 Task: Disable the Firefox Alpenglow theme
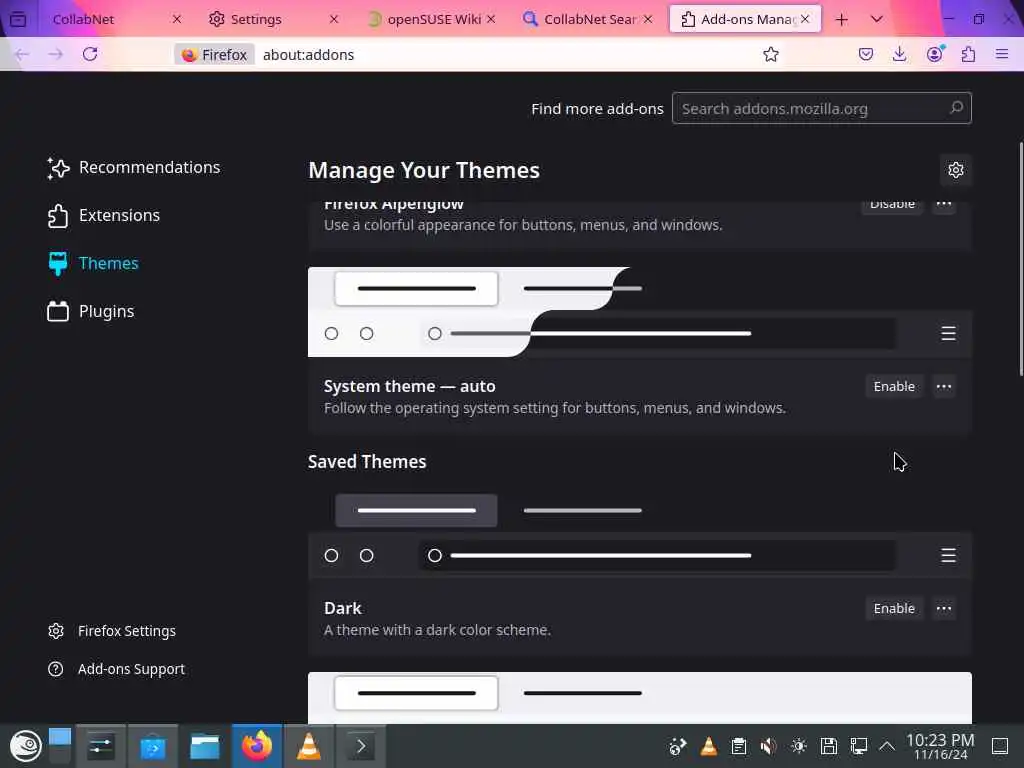tap(892, 204)
